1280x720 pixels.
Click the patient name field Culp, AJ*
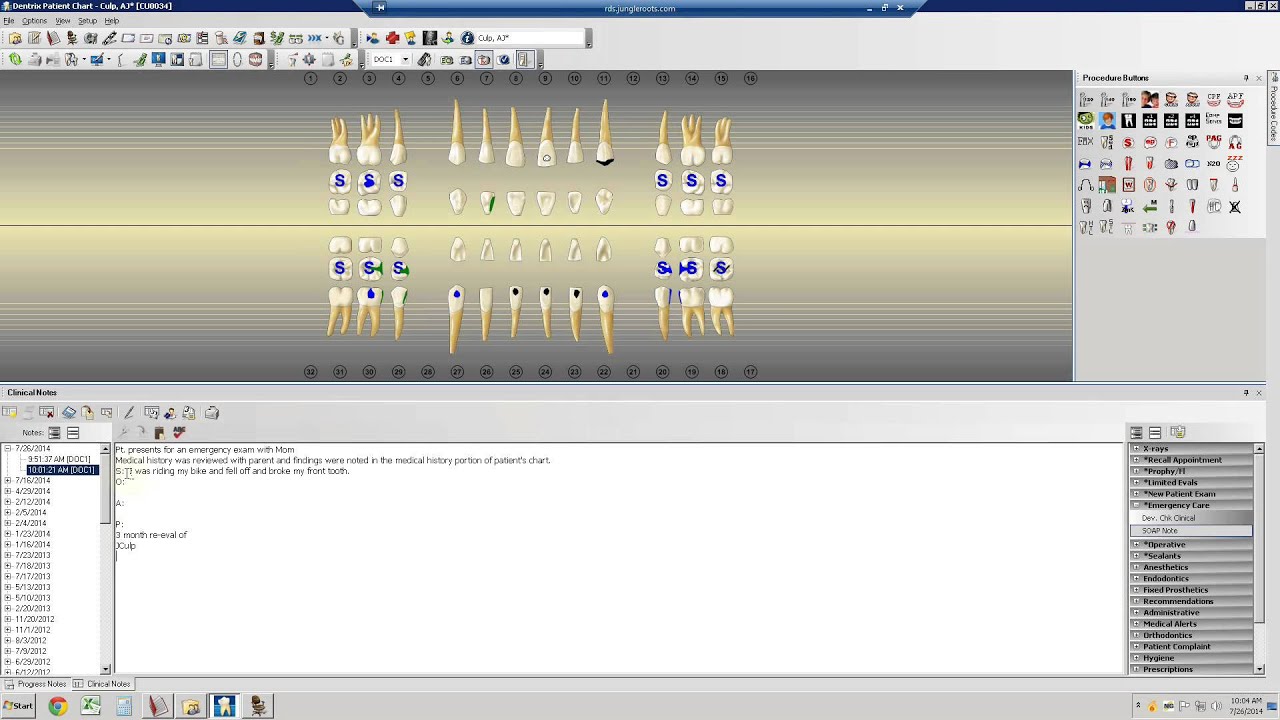tap(530, 38)
